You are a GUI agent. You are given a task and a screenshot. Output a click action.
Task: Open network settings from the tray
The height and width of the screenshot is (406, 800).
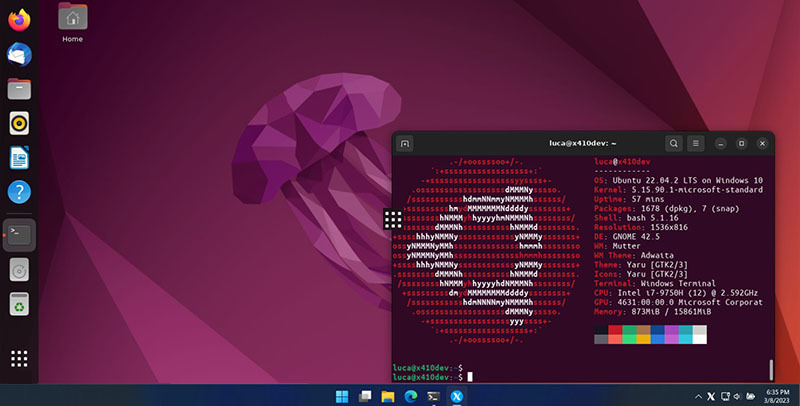point(724,396)
